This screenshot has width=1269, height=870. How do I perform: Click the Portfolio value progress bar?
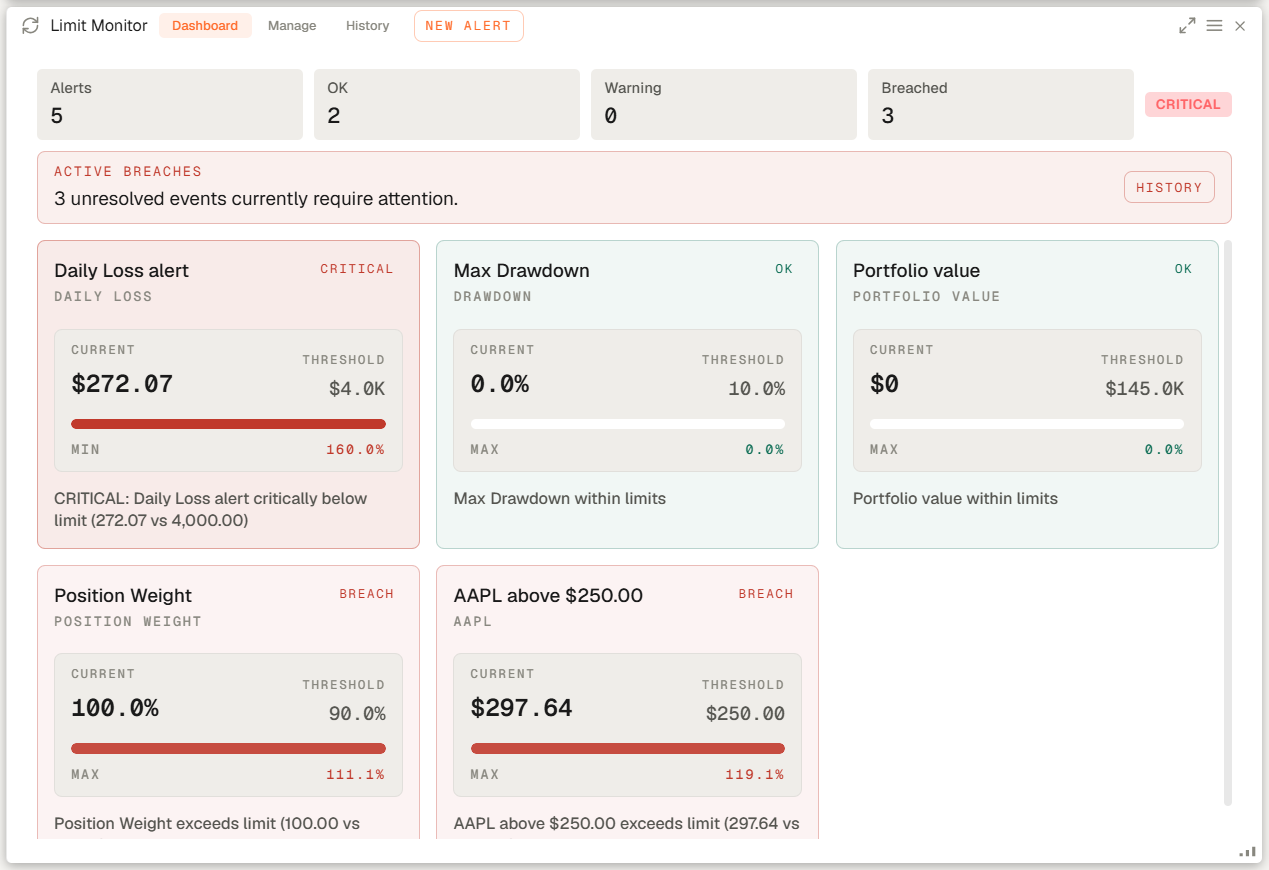tap(1027, 424)
